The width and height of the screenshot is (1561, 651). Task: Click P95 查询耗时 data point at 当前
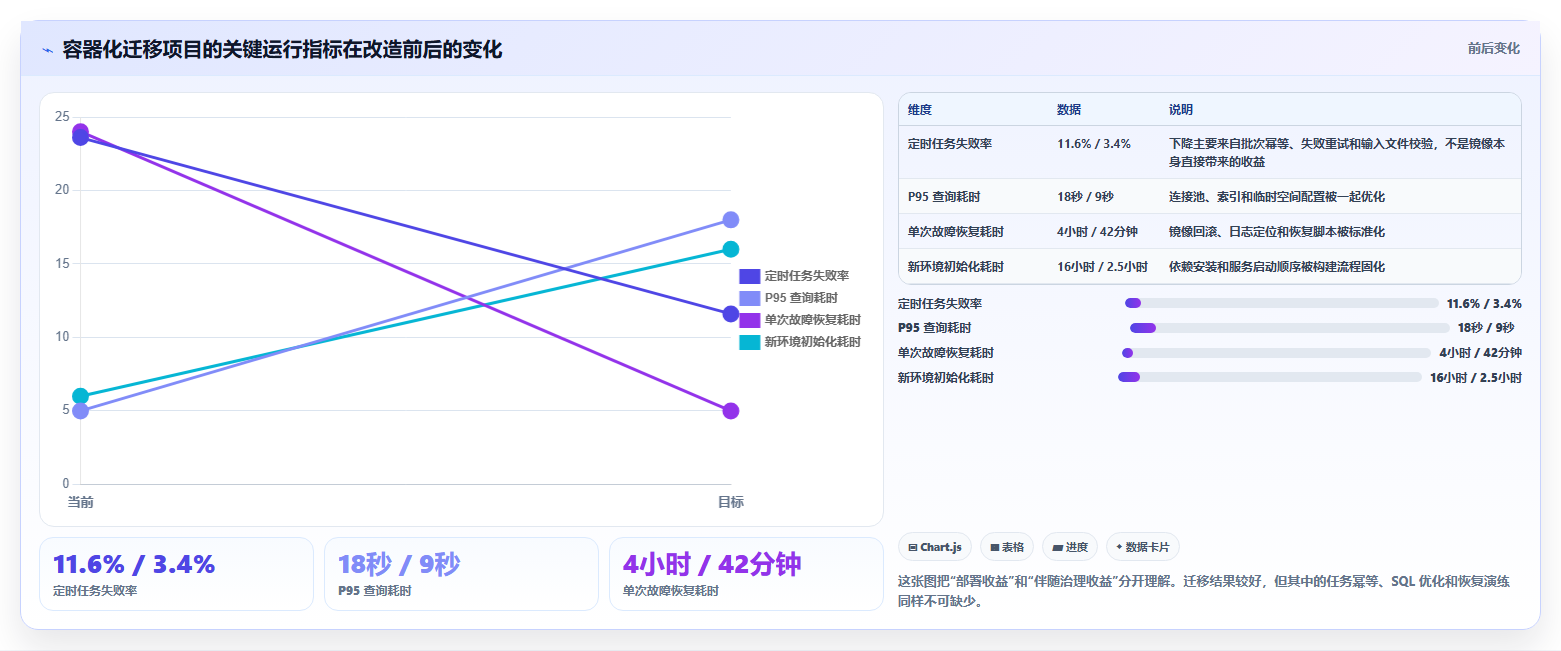80,411
